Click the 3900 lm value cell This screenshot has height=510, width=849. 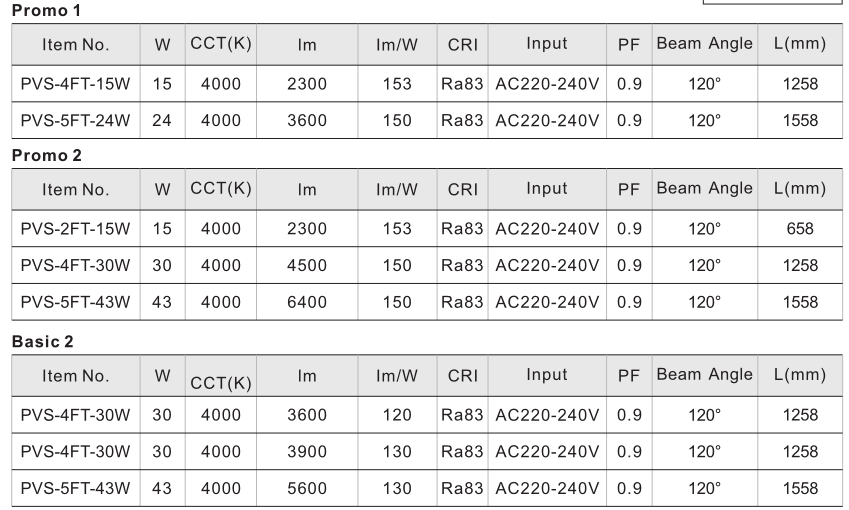click(x=307, y=451)
